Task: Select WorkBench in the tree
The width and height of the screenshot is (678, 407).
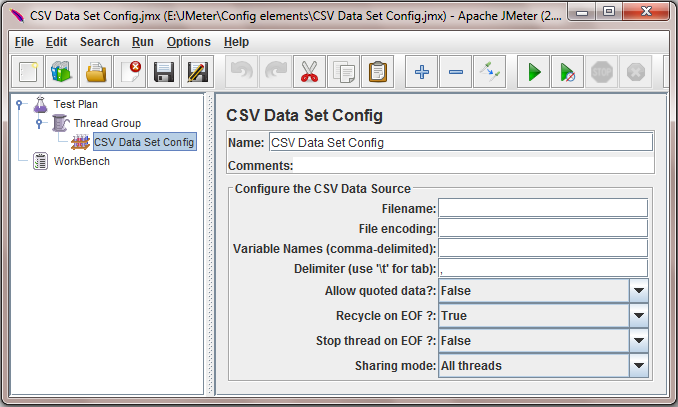Action: [82, 161]
